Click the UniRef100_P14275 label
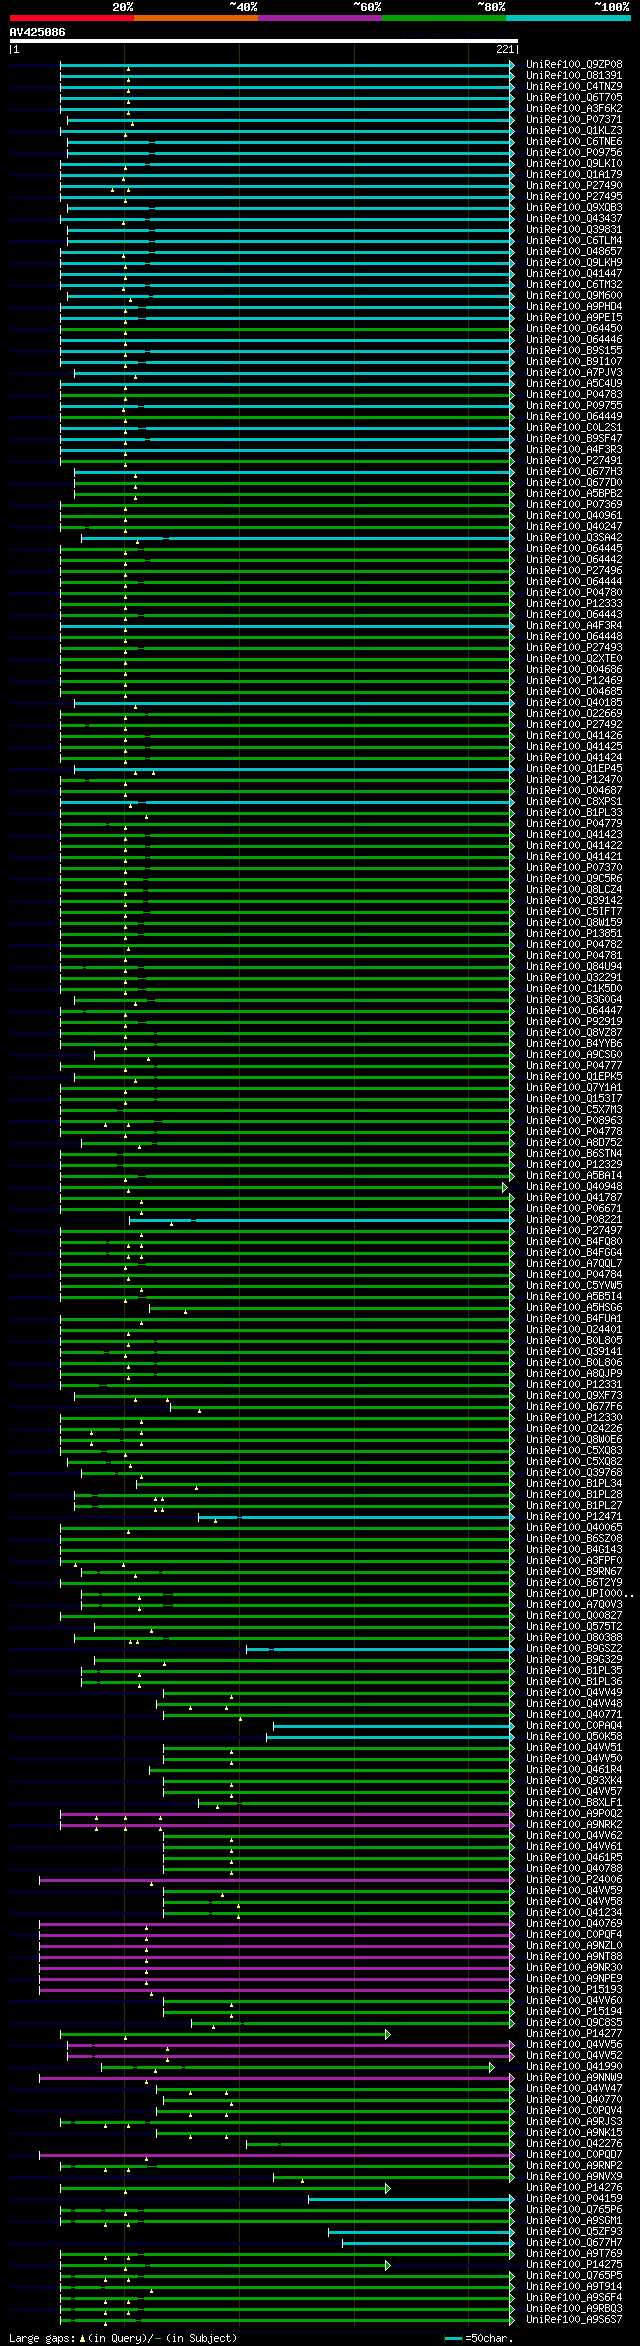The height and width of the screenshot is (2346, 640). coord(574,2264)
